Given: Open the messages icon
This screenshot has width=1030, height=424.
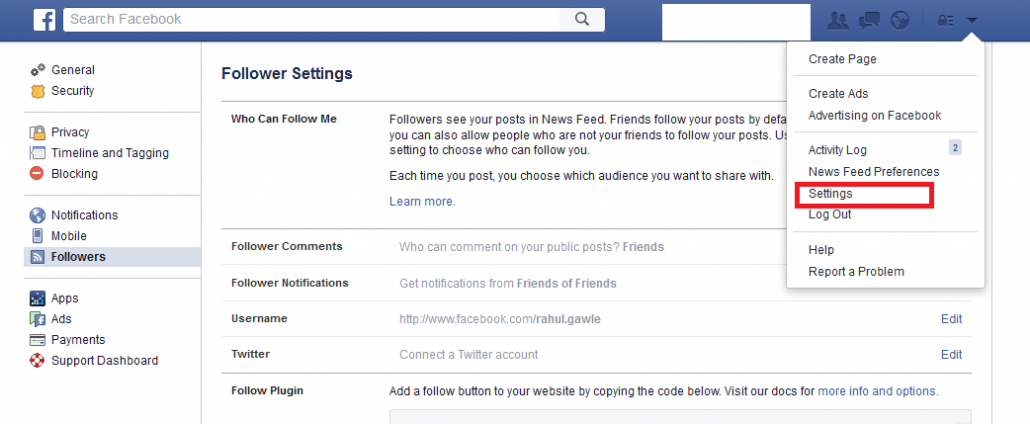Looking at the screenshot, I should [x=869, y=20].
